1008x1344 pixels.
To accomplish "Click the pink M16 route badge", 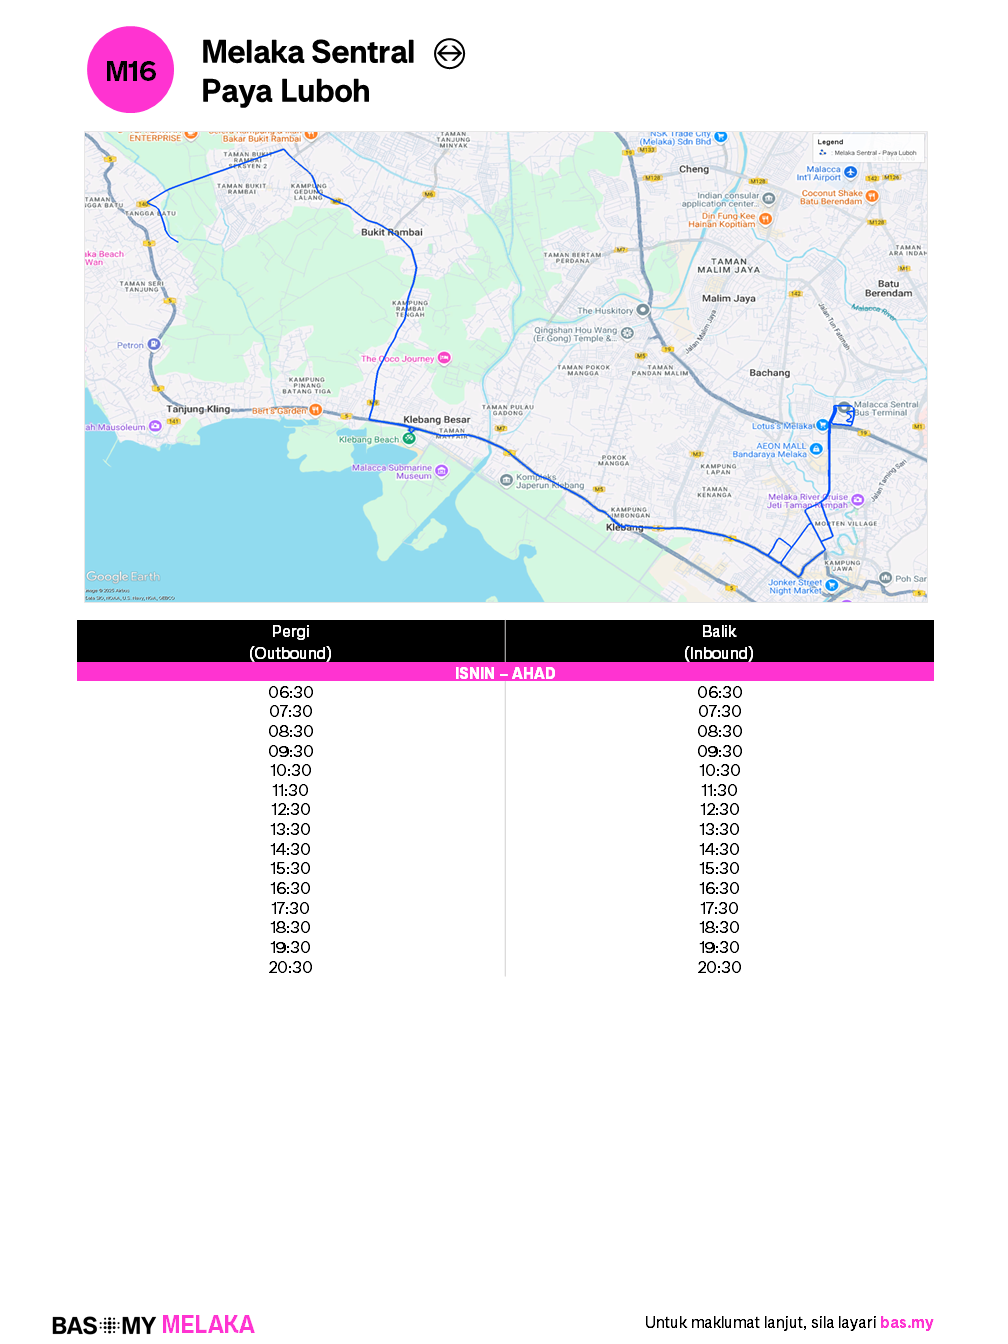I will 131,70.
